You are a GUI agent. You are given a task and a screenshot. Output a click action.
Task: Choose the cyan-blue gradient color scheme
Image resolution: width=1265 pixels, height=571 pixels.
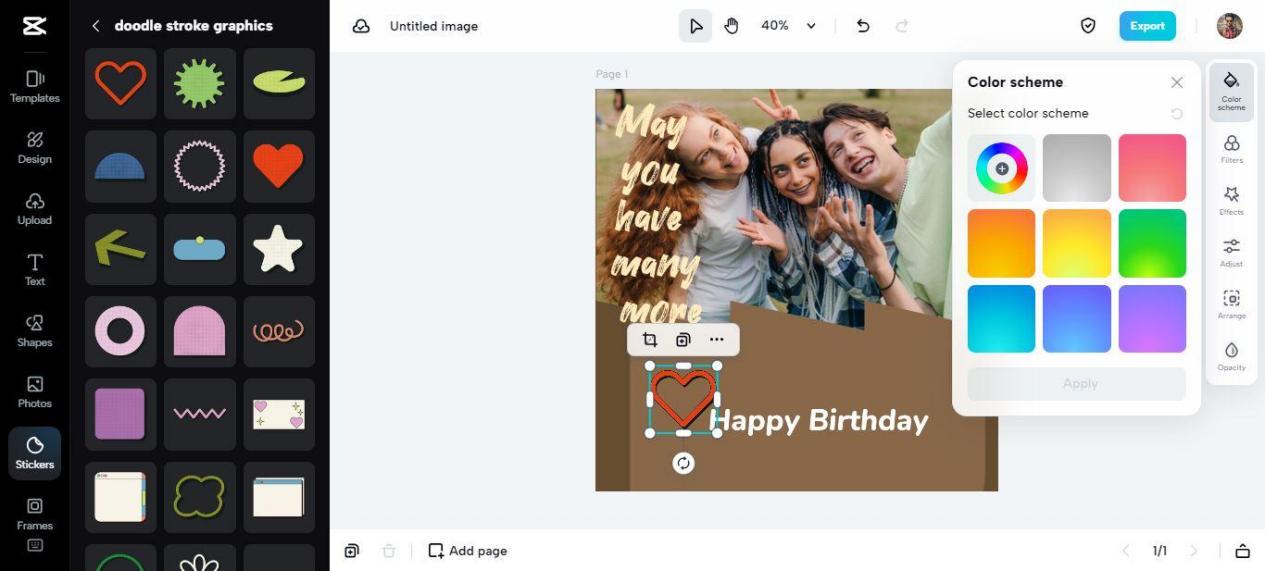(x=1001, y=319)
